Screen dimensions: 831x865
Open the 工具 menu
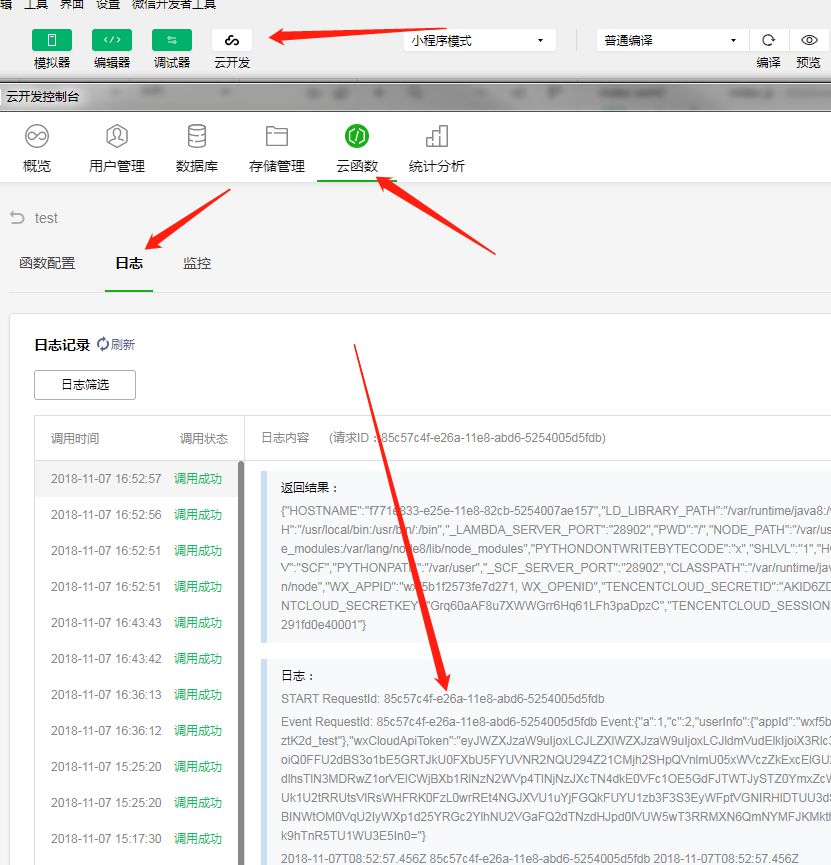pyautogui.click(x=36, y=4)
